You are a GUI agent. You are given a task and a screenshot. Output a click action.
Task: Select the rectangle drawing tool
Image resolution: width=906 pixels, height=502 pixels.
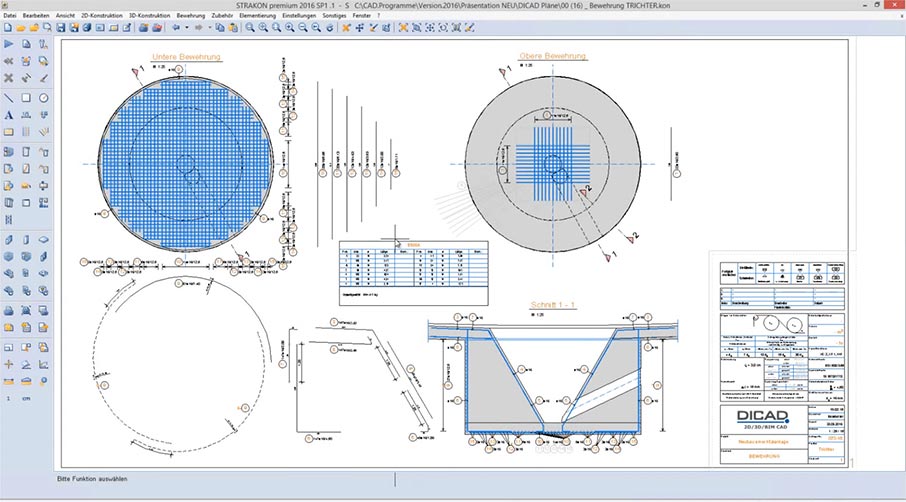pyautogui.click(x=26, y=98)
